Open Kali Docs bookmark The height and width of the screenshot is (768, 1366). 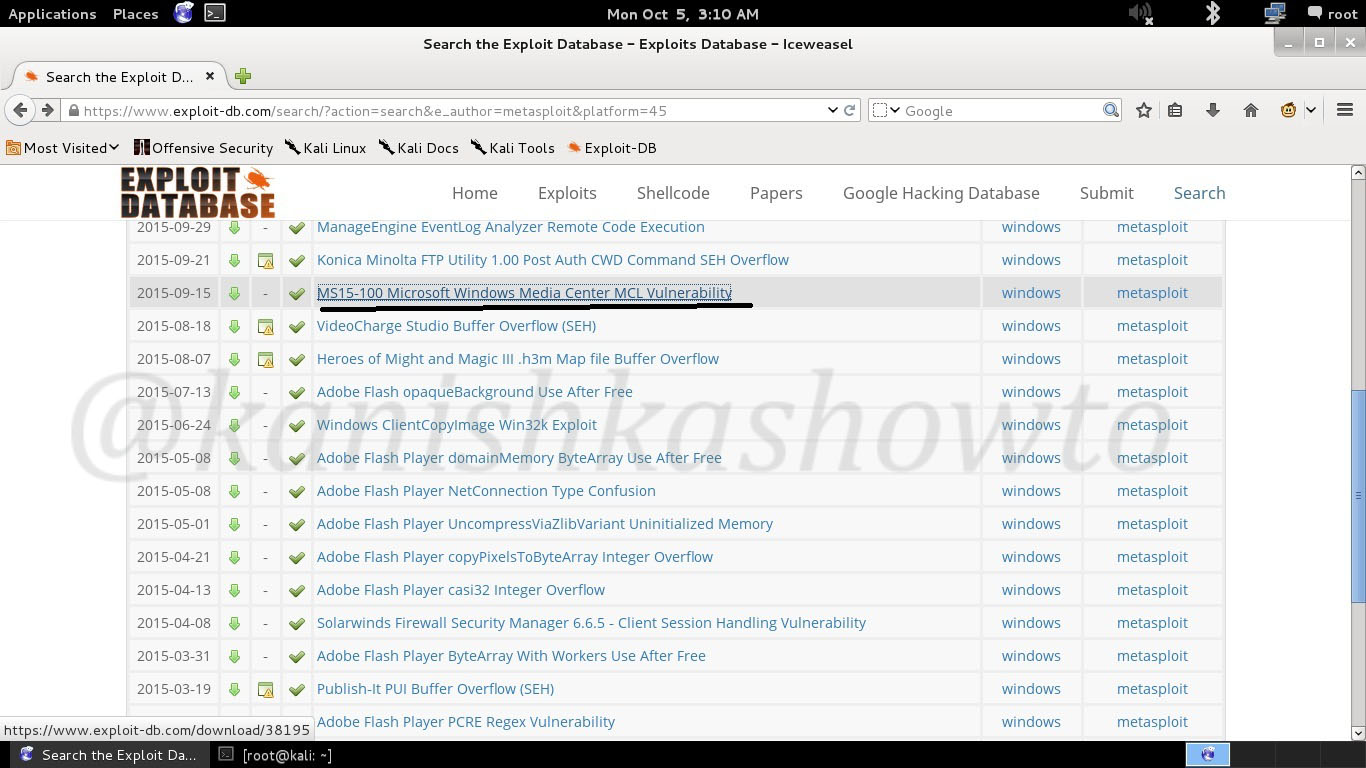pyautogui.click(x=418, y=148)
